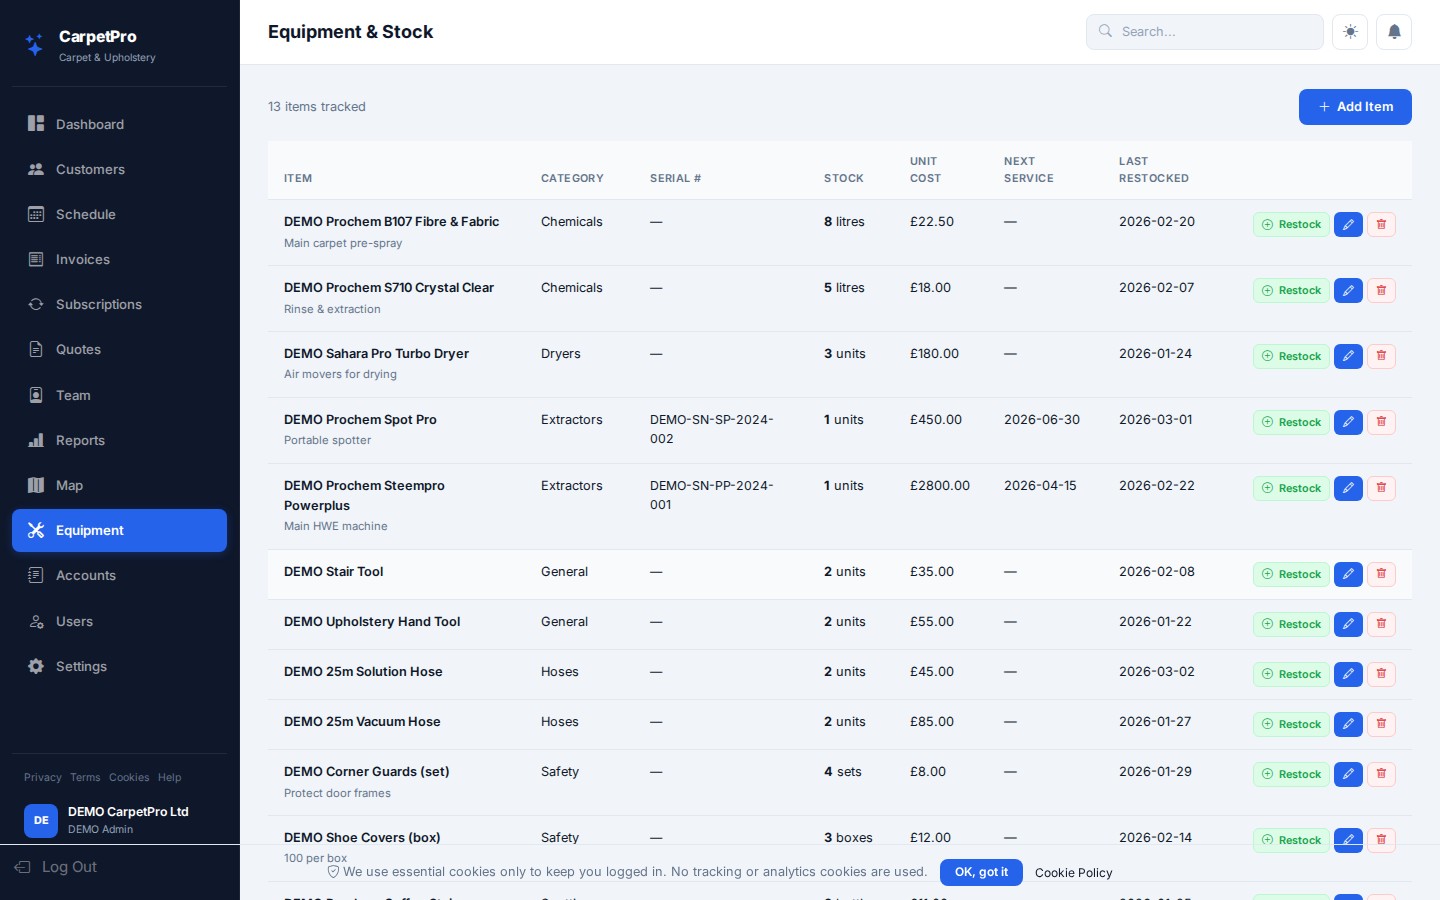This screenshot has width=1440, height=900.
Task: Navigate to the Customers section
Action: pos(90,169)
